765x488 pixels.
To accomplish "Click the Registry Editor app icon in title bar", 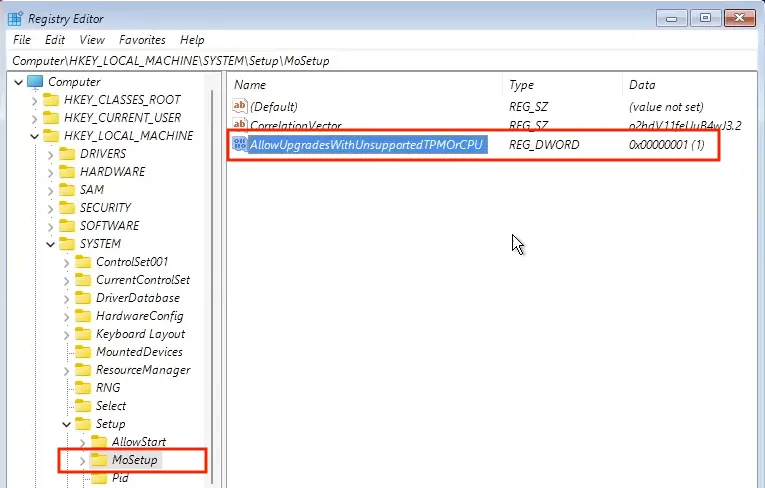I will (15, 18).
